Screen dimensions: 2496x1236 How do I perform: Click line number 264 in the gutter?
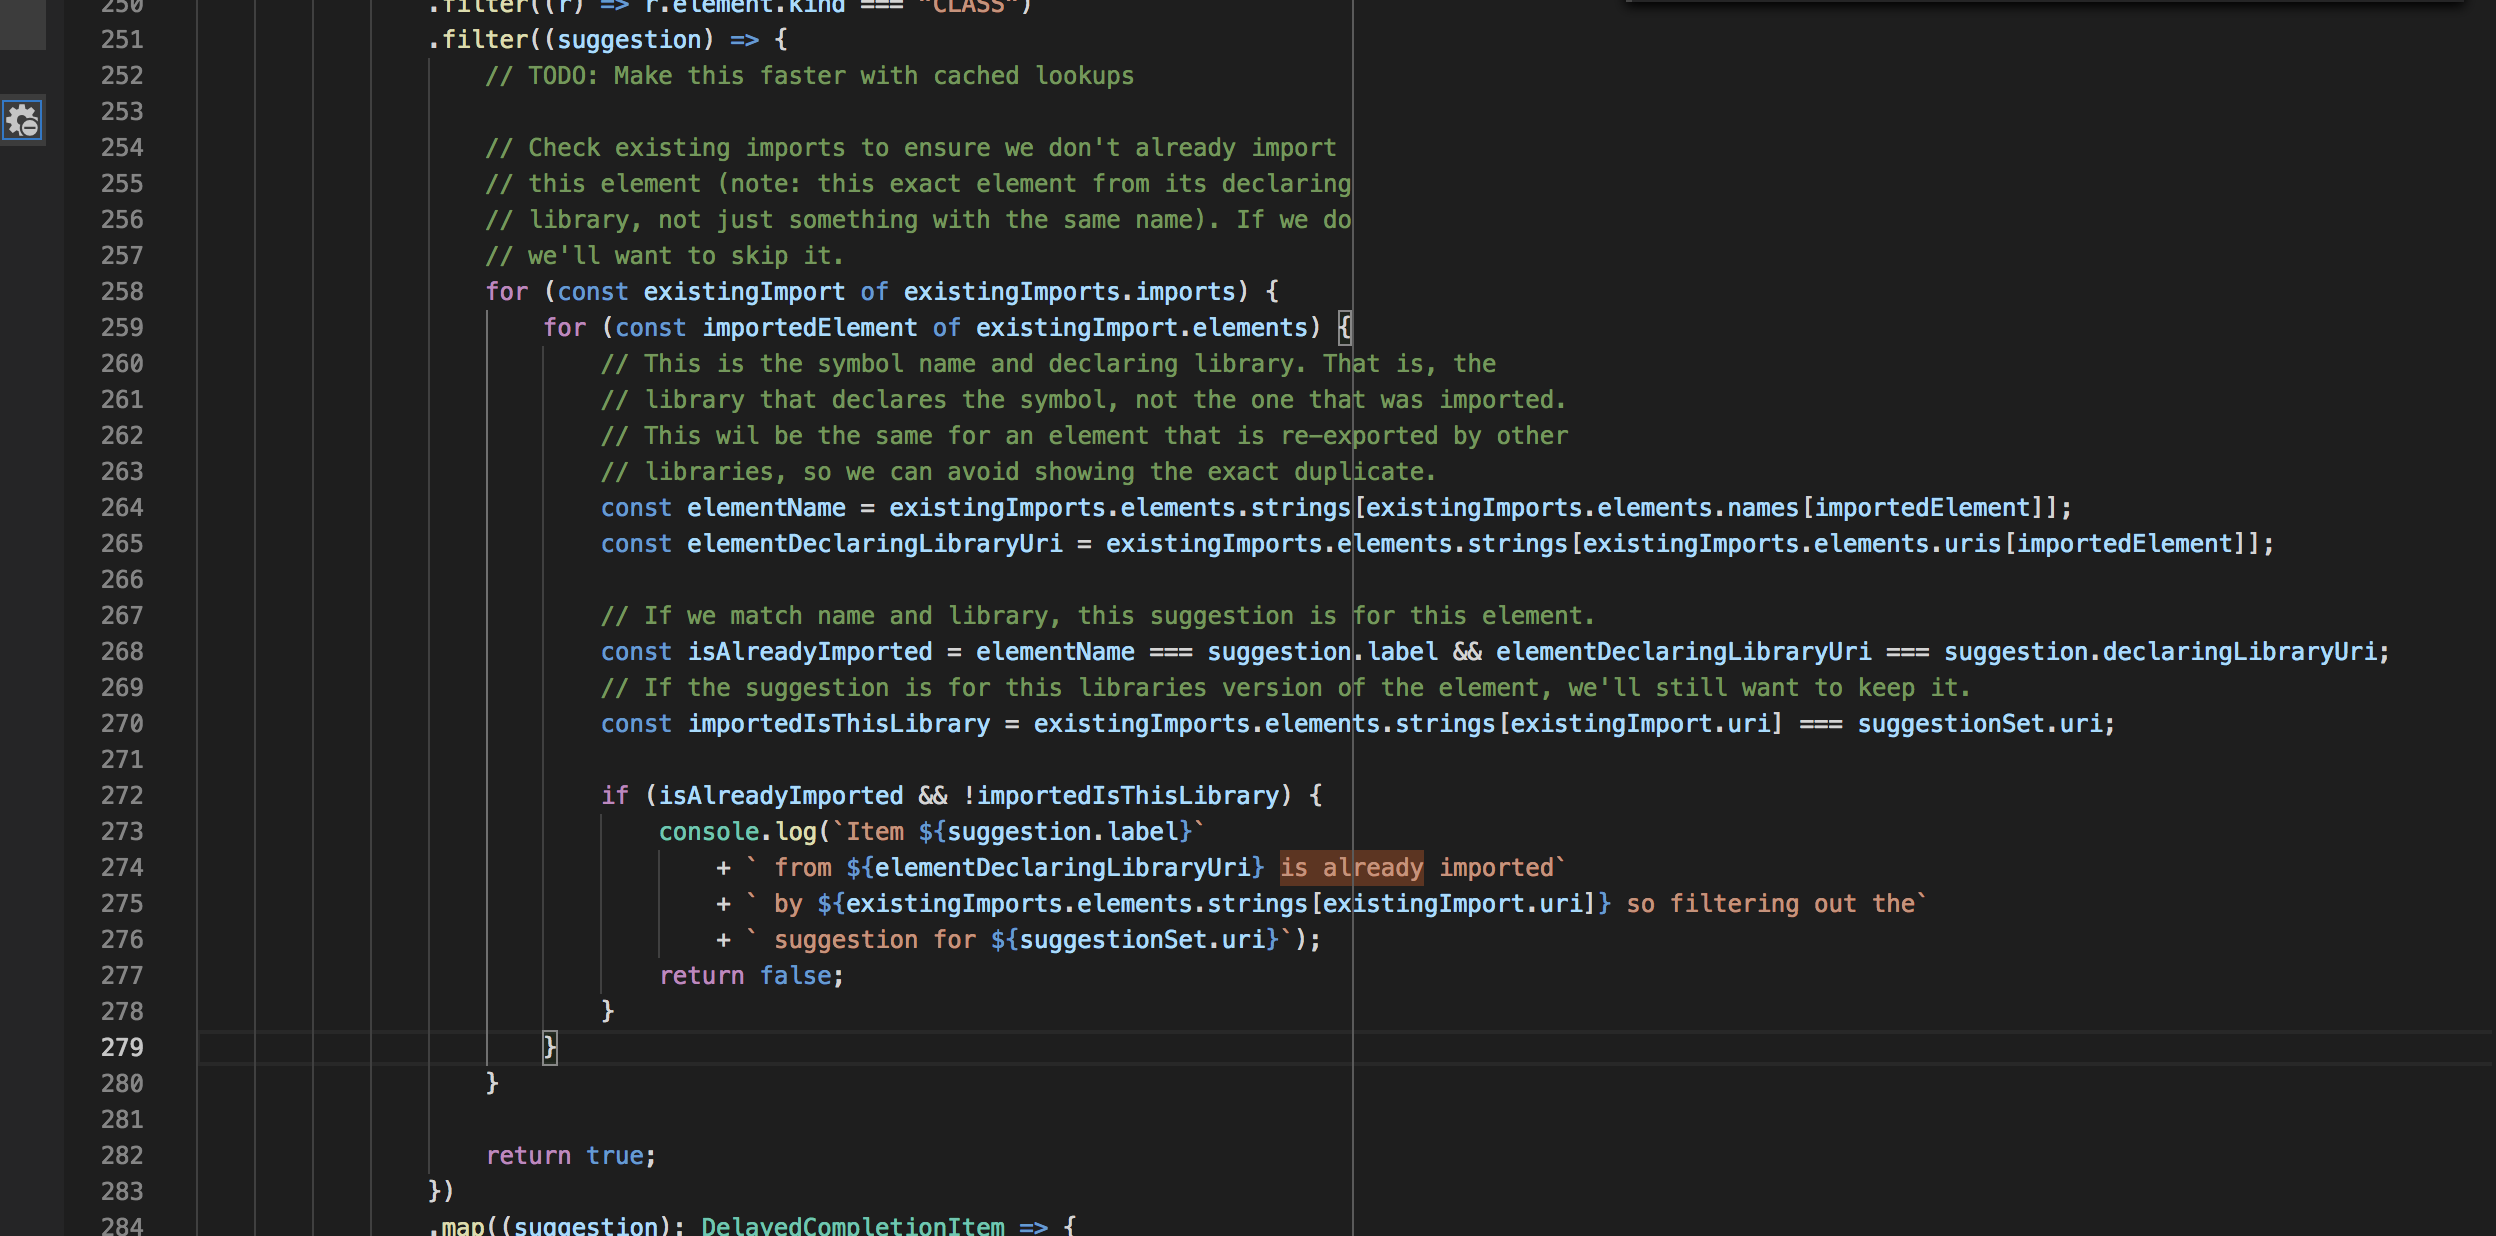(x=122, y=507)
